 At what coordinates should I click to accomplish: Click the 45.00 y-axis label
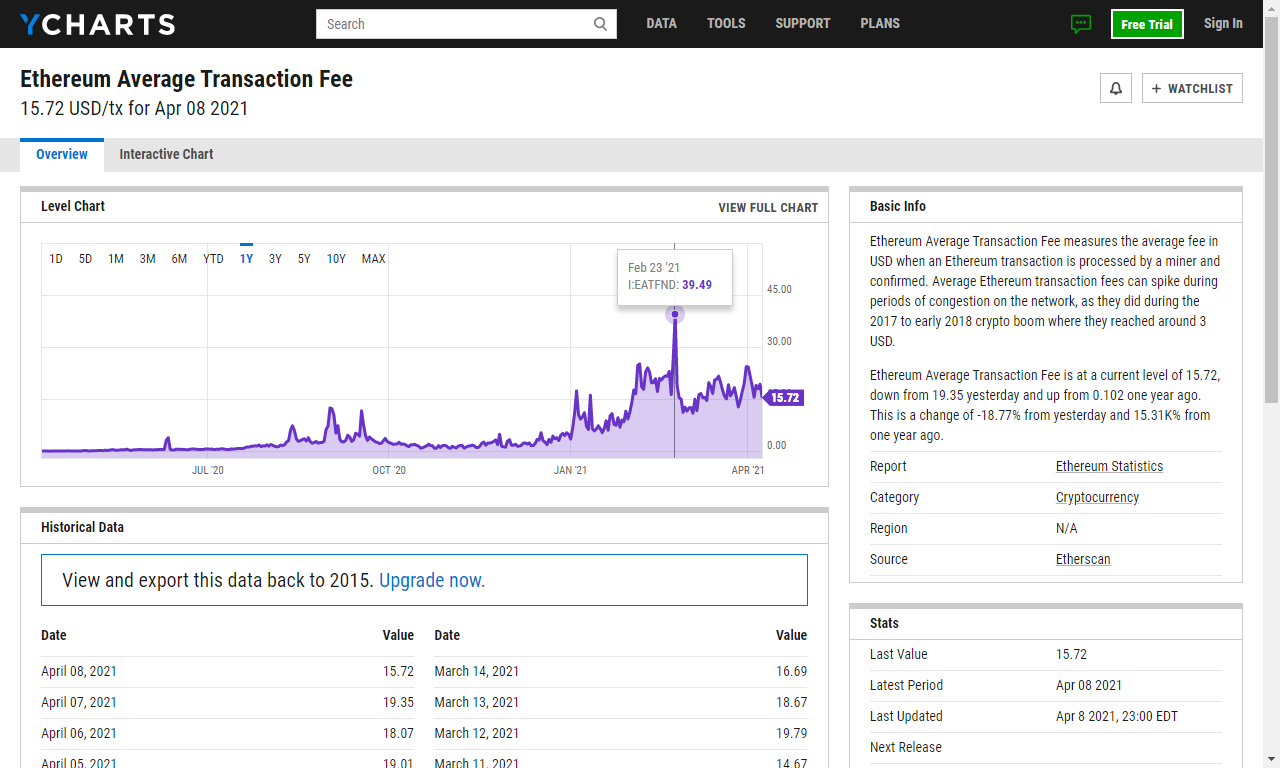(779, 290)
